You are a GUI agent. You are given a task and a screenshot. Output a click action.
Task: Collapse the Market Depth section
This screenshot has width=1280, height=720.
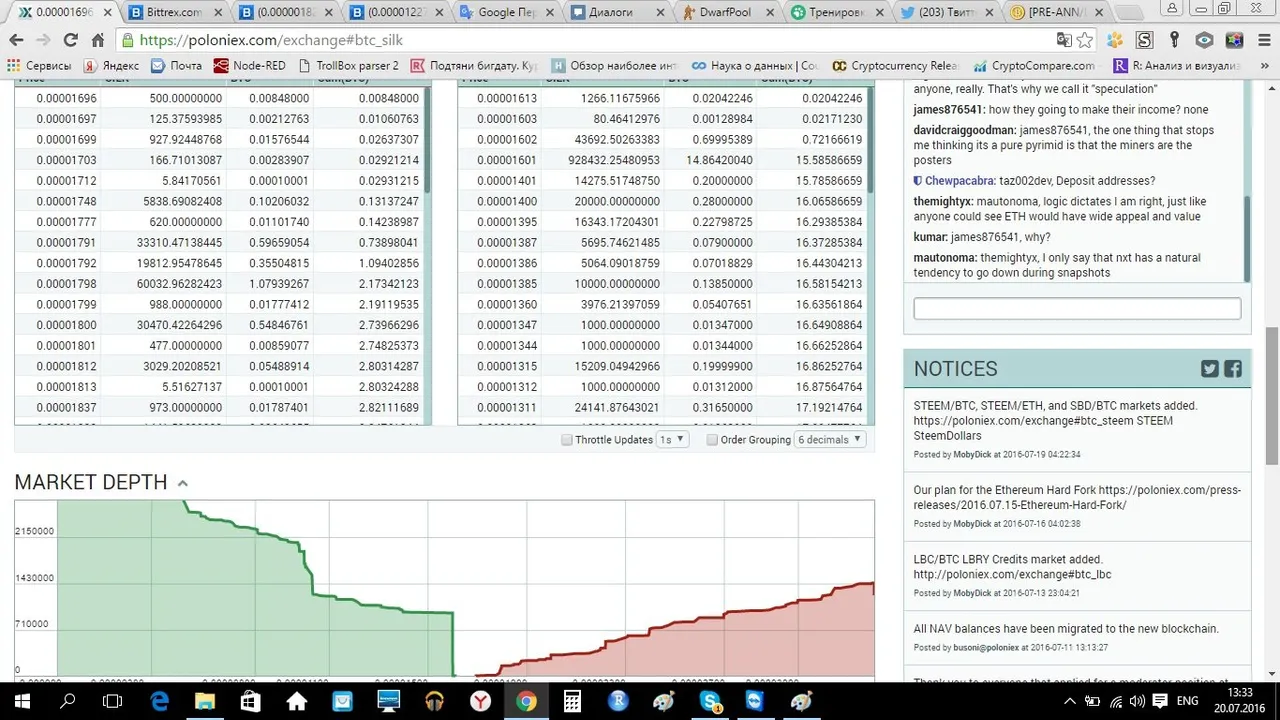[x=182, y=483]
